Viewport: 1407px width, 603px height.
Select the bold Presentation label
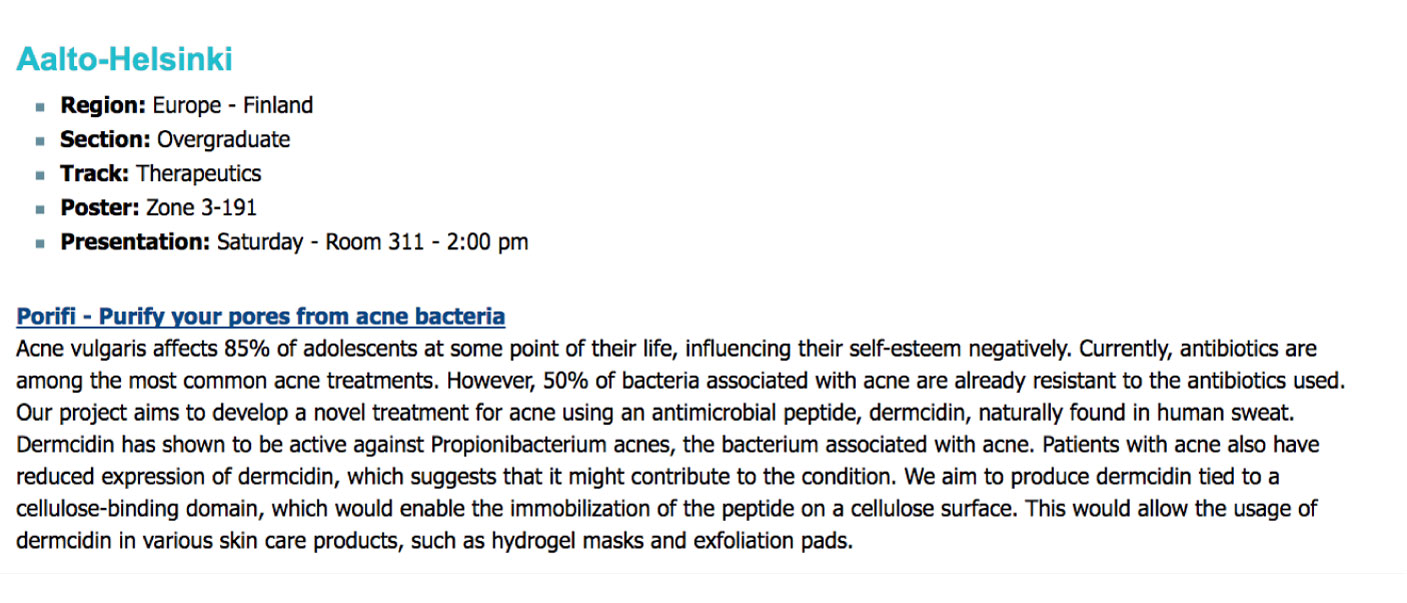click(x=136, y=242)
